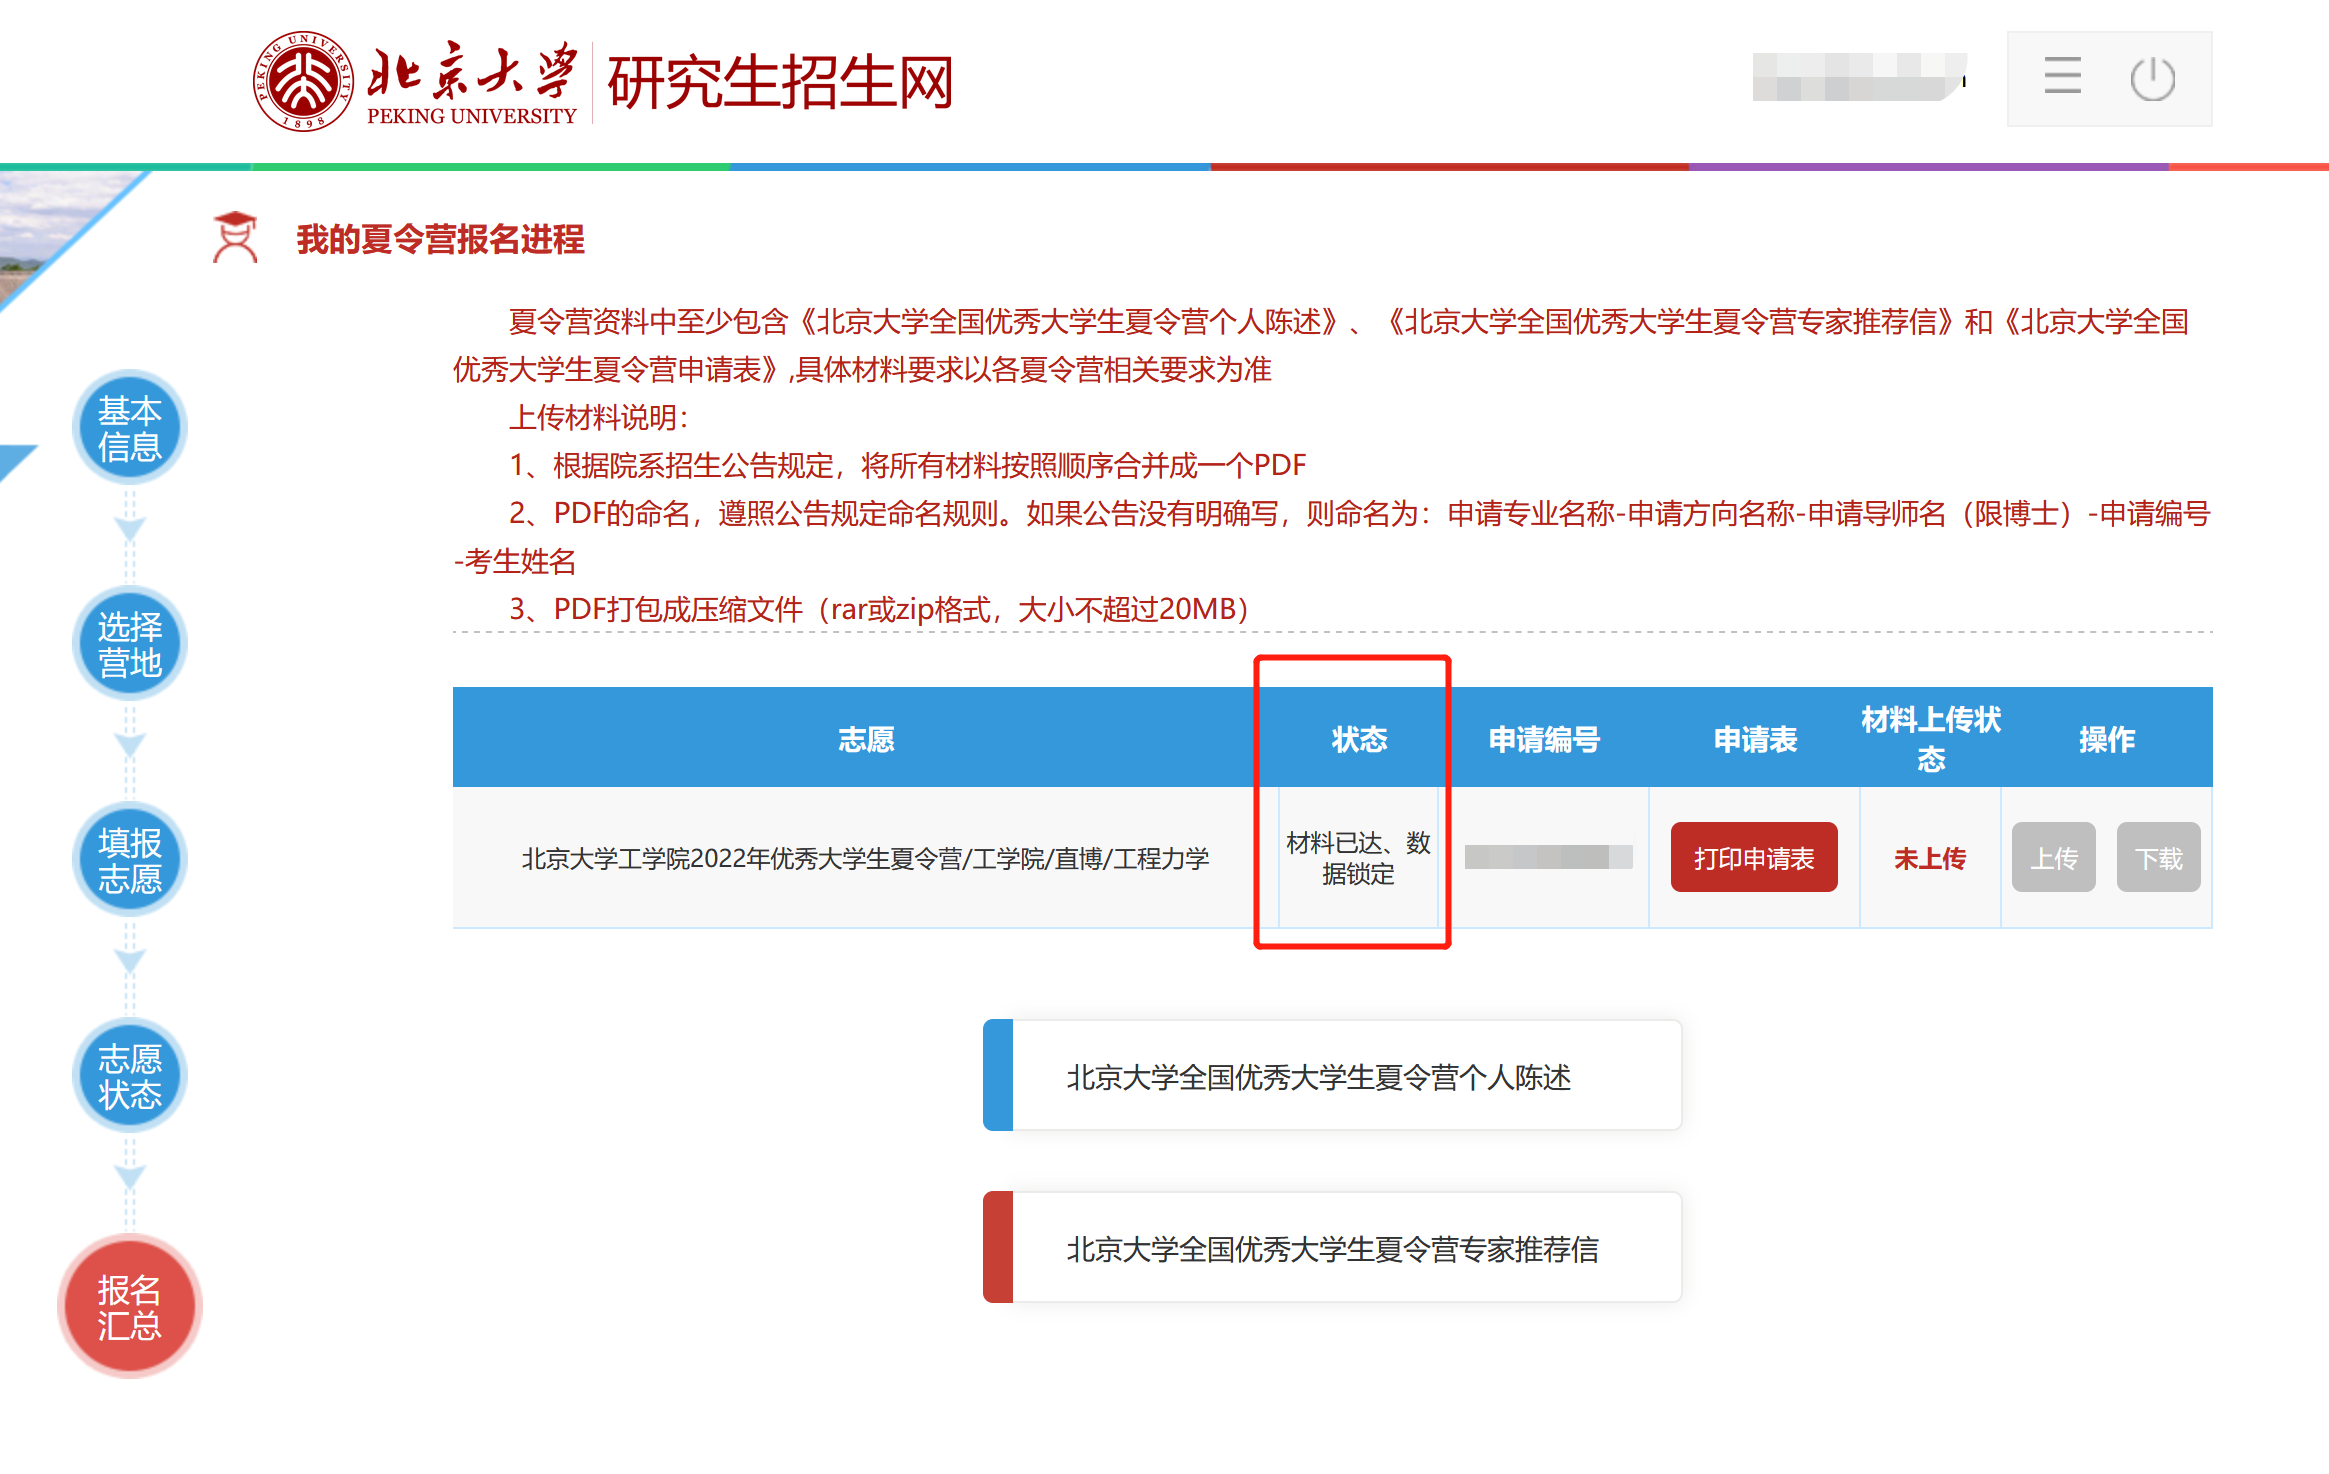The width and height of the screenshot is (2329, 1474).
Task: Open the 基本信息 step circle
Action: (130, 428)
